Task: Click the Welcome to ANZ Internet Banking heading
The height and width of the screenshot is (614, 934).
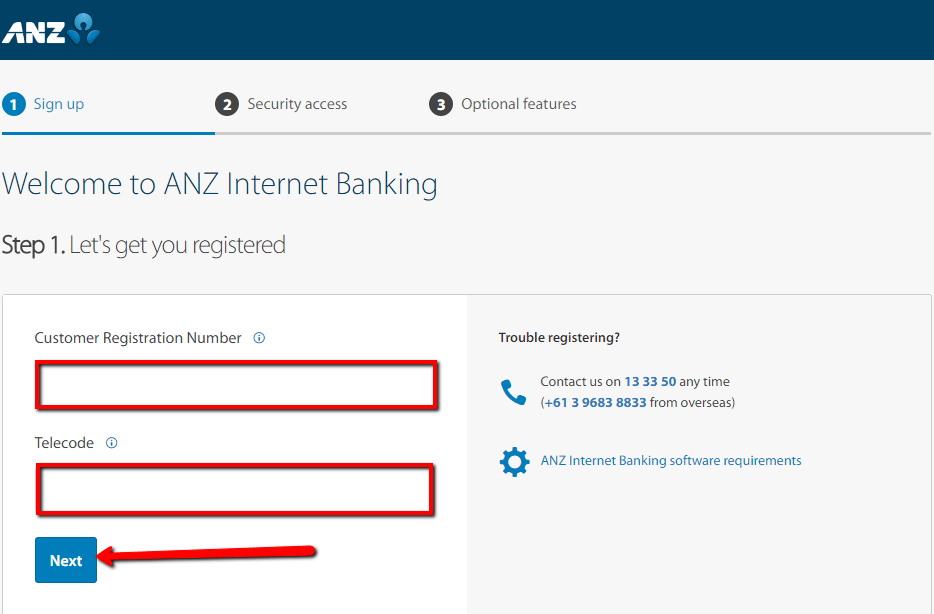Action: [x=221, y=184]
